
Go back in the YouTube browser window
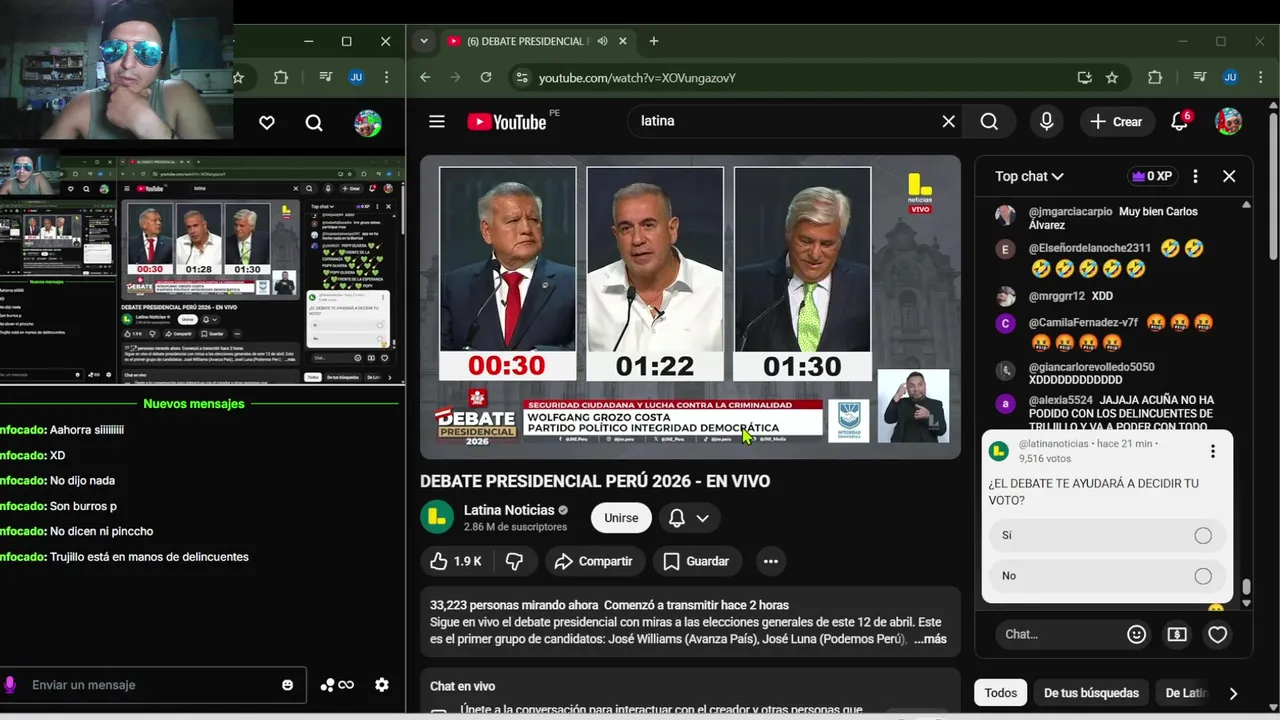(425, 77)
